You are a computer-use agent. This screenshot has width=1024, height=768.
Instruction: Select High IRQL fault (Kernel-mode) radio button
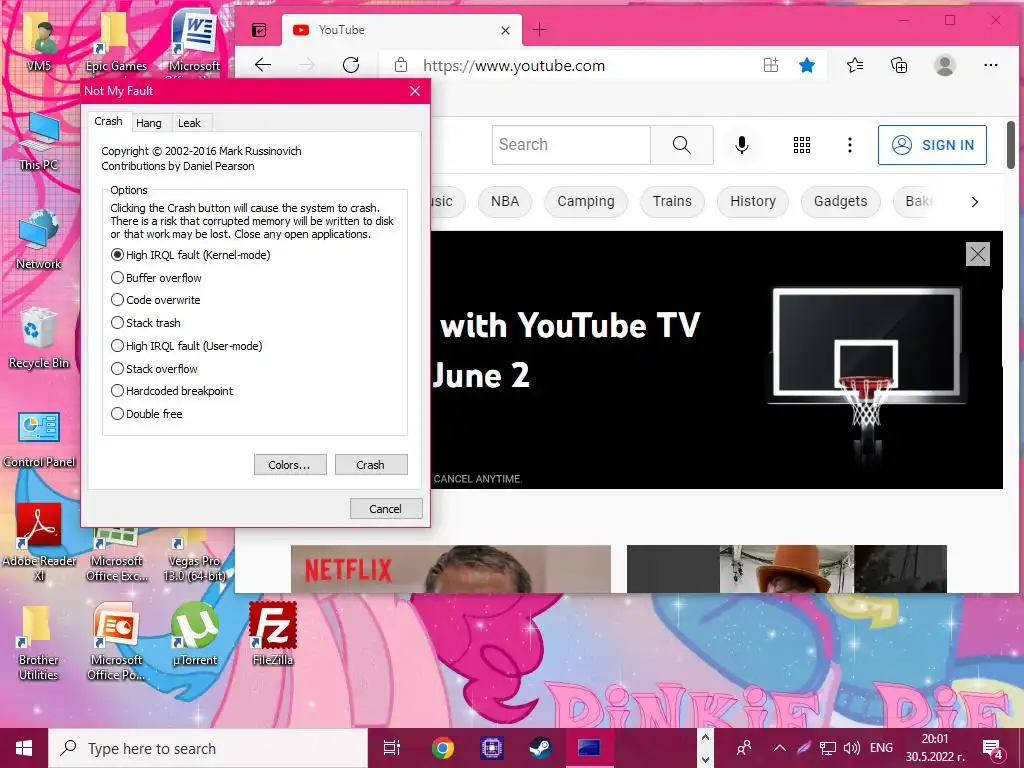point(191,255)
